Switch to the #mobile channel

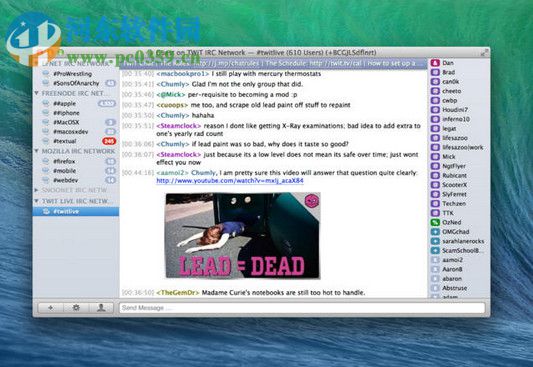pos(65,171)
